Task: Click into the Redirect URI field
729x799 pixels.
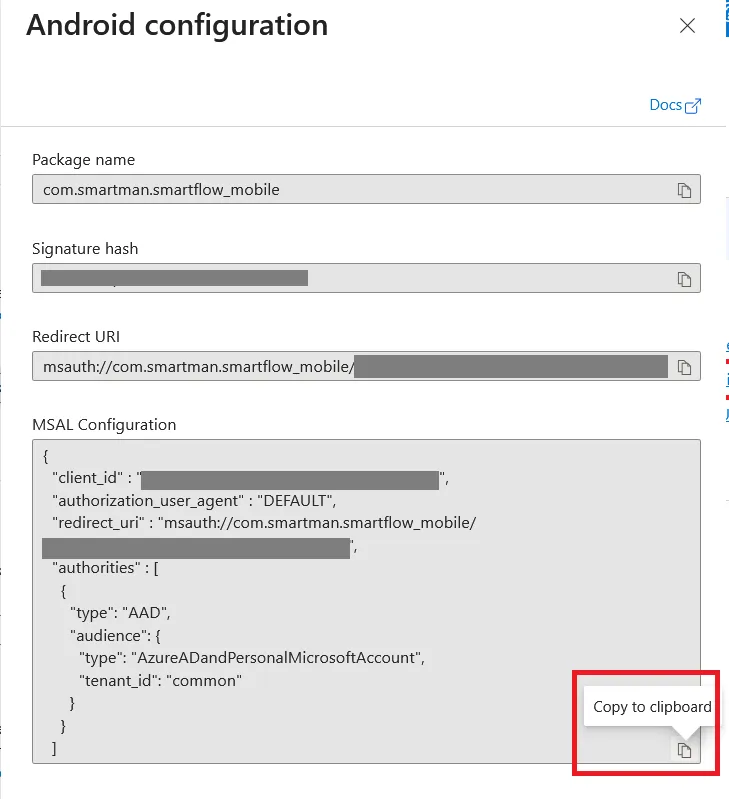Action: pyautogui.click(x=366, y=366)
